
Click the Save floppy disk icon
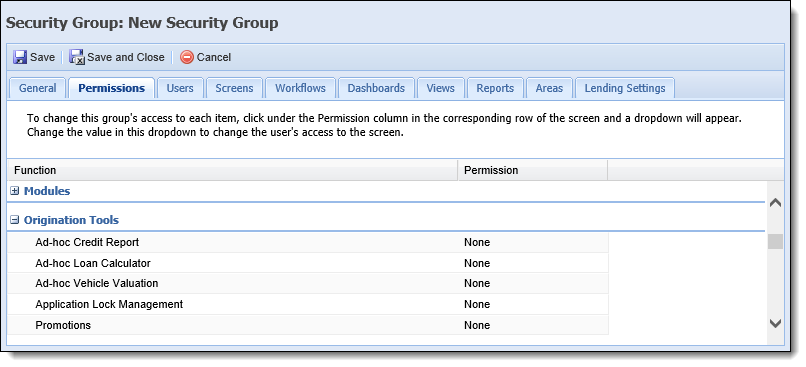point(20,57)
